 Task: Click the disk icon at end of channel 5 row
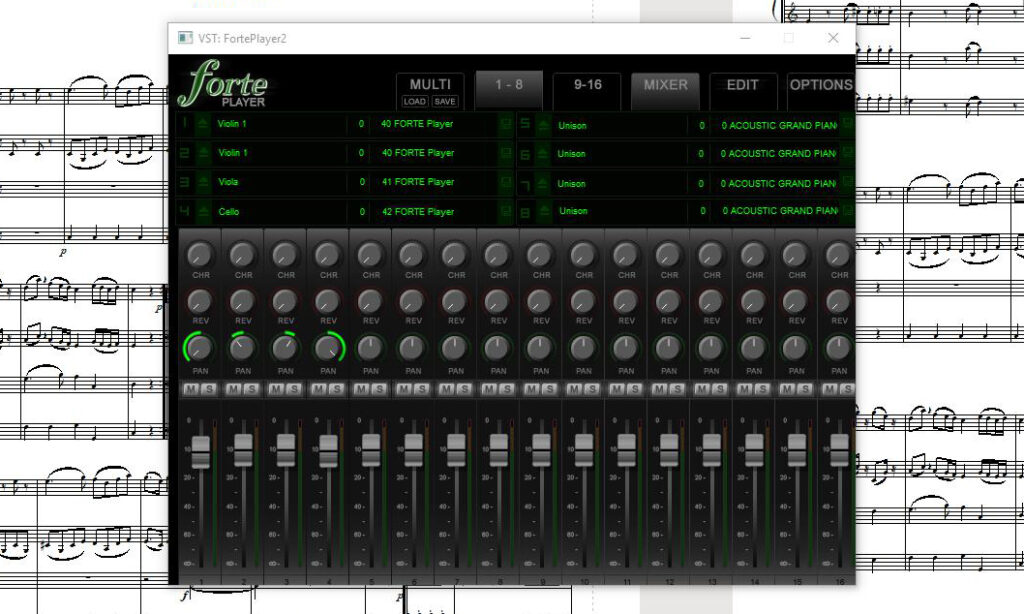(x=848, y=123)
